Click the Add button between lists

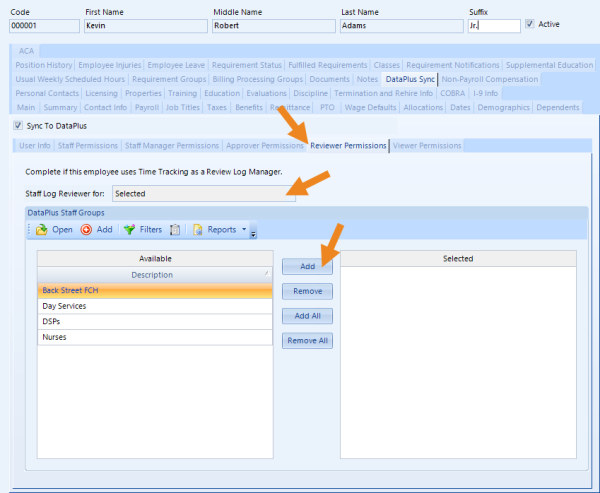(307, 267)
